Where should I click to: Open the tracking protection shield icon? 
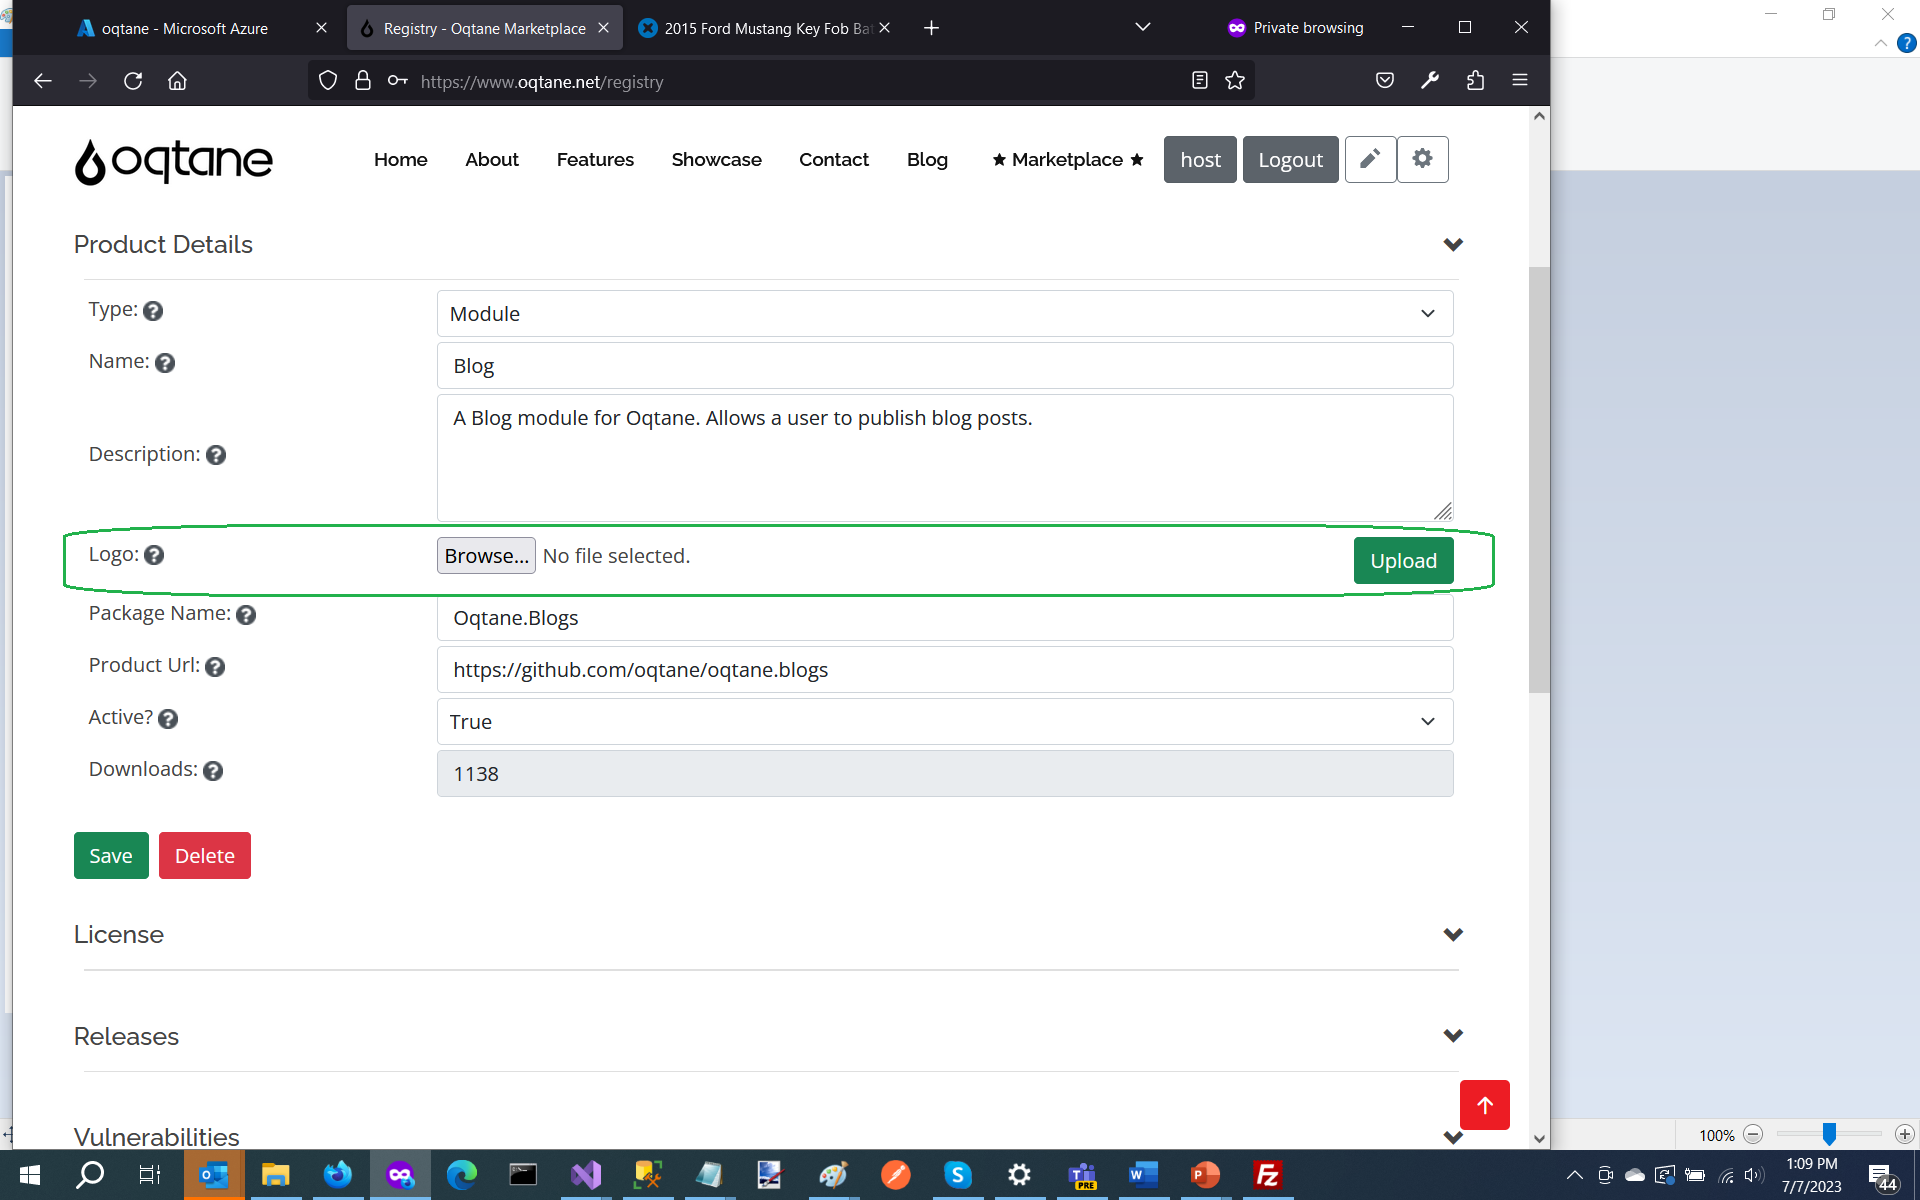click(x=327, y=80)
